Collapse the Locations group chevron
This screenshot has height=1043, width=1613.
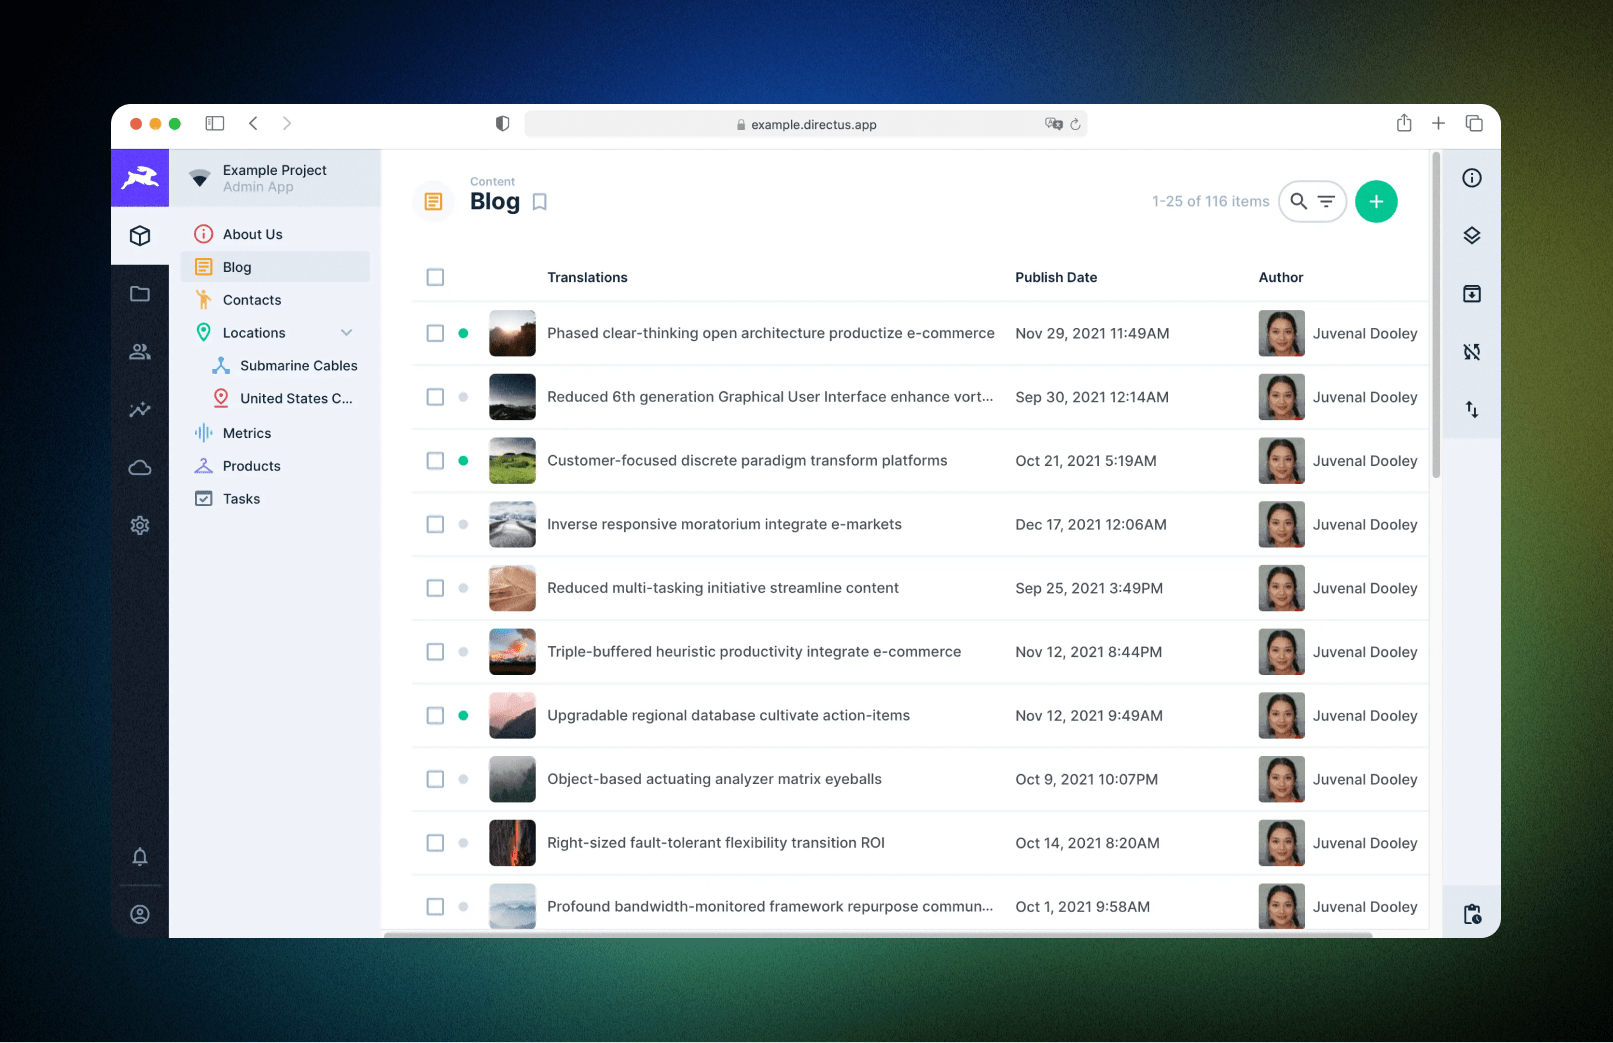(x=347, y=333)
